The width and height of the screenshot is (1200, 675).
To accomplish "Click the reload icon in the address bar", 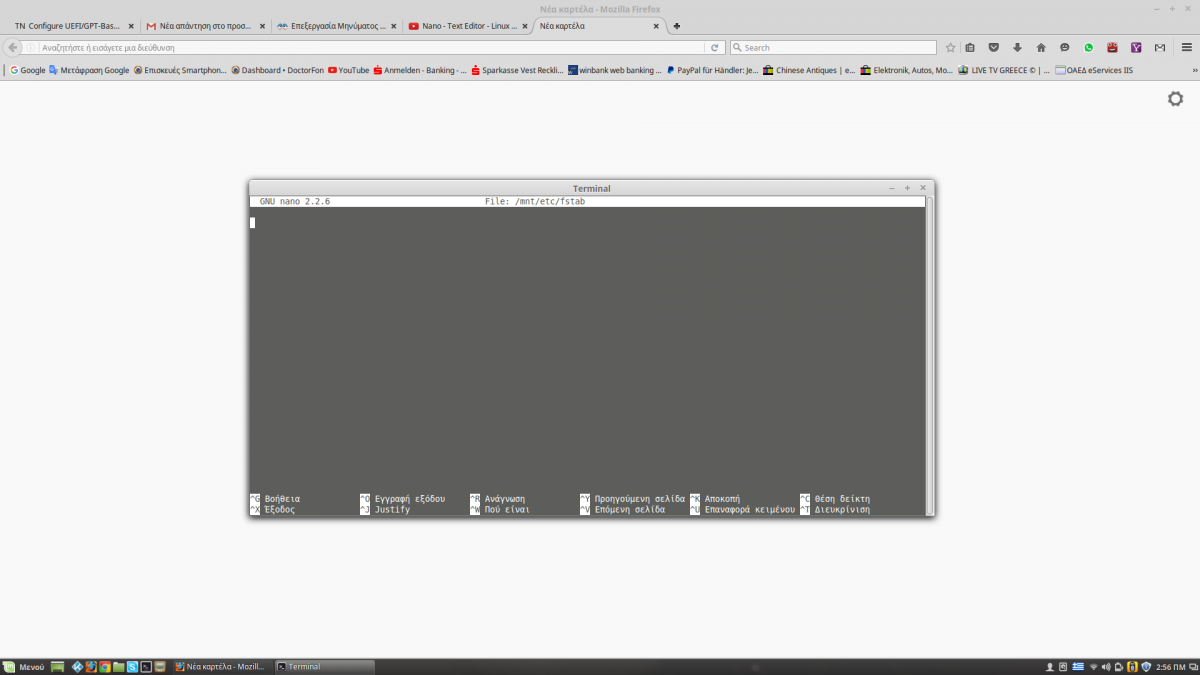I will pos(714,47).
